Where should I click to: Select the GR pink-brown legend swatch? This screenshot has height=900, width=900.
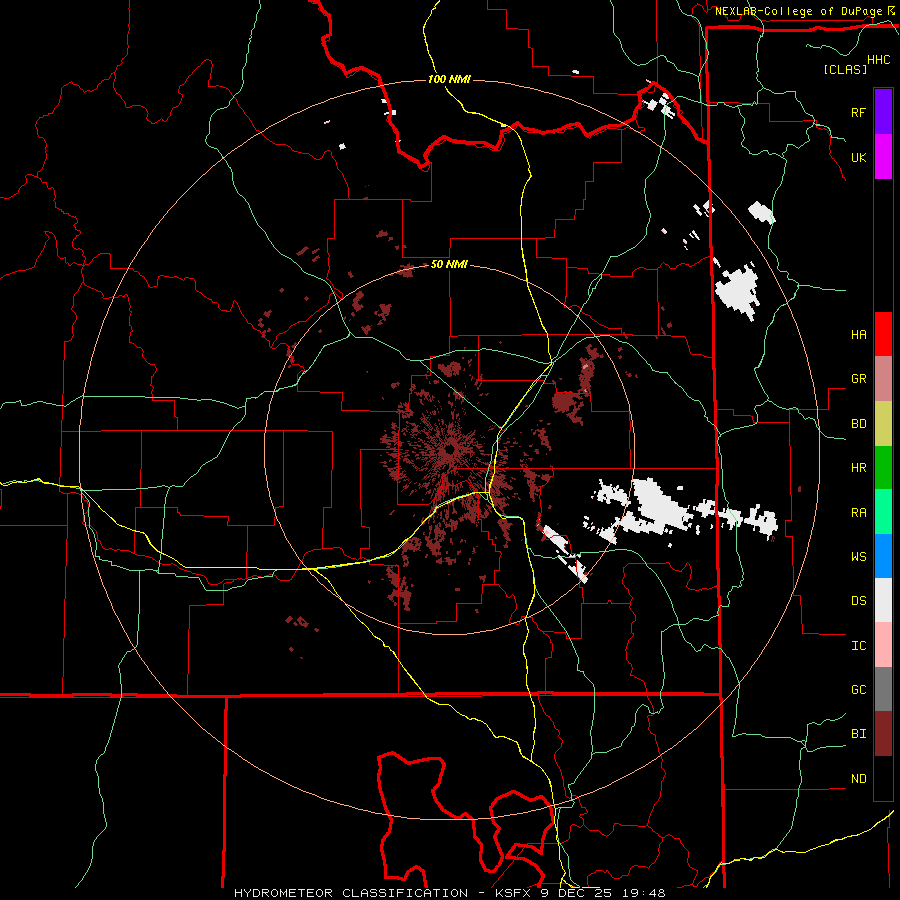pos(883,379)
